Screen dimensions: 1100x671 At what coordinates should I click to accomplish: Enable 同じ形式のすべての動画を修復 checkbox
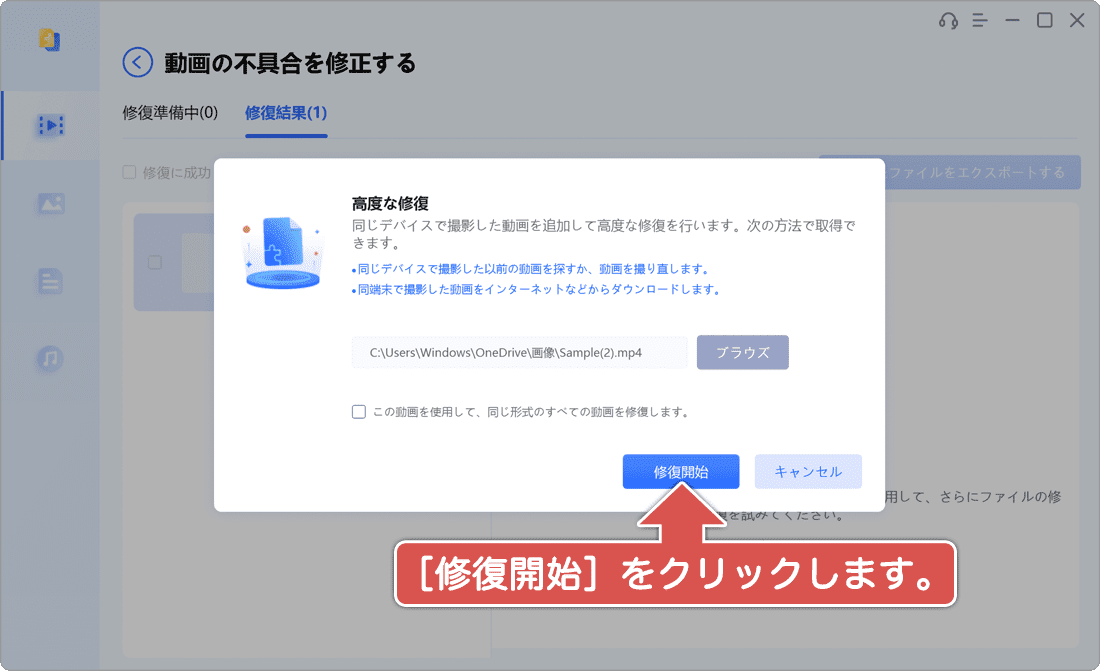tap(358, 411)
